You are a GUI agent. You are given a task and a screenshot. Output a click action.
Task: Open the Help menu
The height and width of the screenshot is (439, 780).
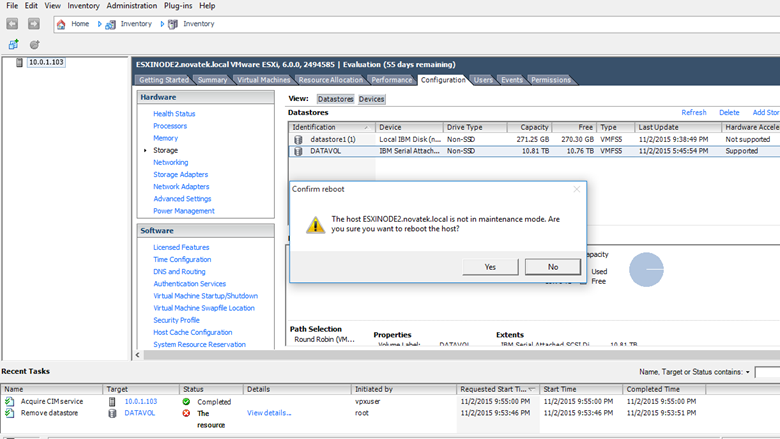[207, 5]
